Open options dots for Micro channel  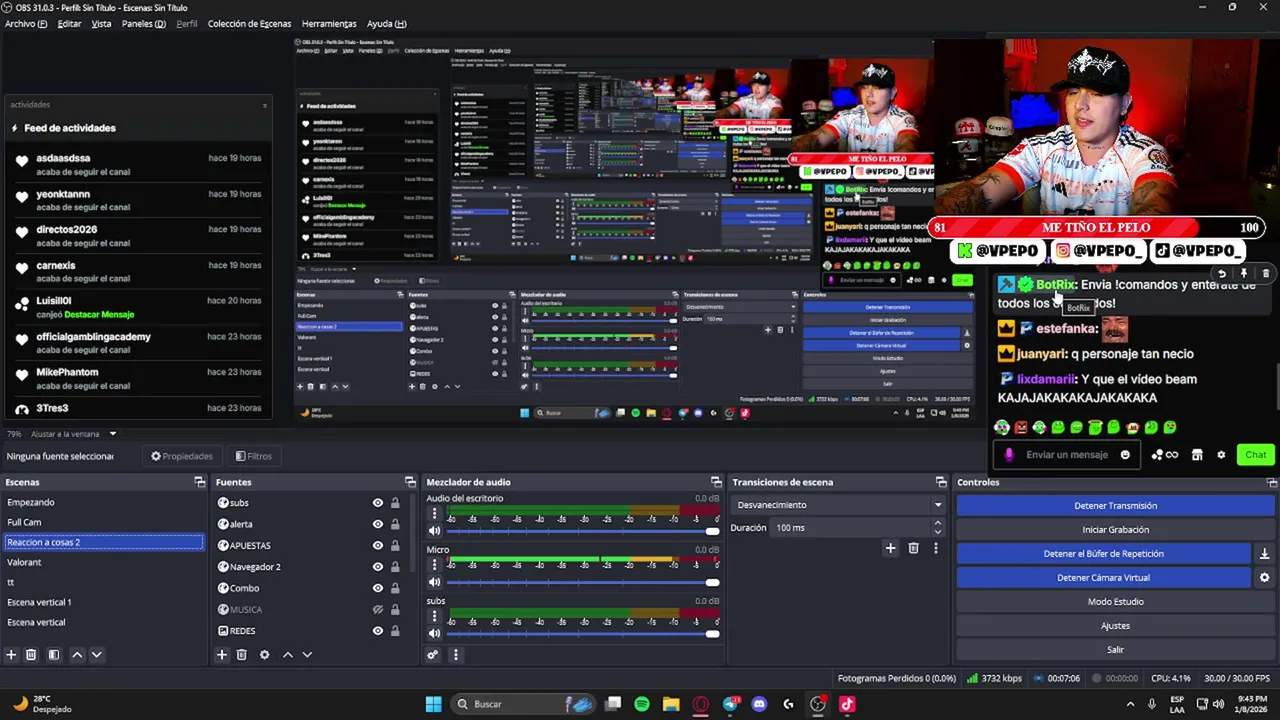(434, 564)
